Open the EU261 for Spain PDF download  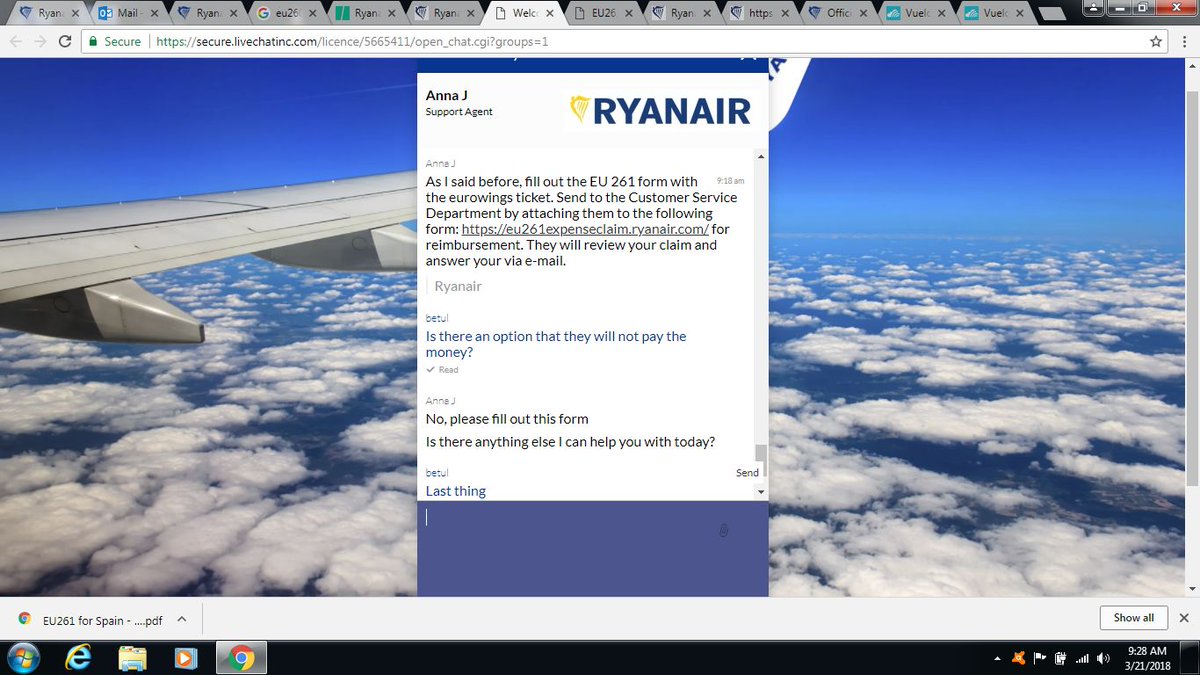(102, 620)
